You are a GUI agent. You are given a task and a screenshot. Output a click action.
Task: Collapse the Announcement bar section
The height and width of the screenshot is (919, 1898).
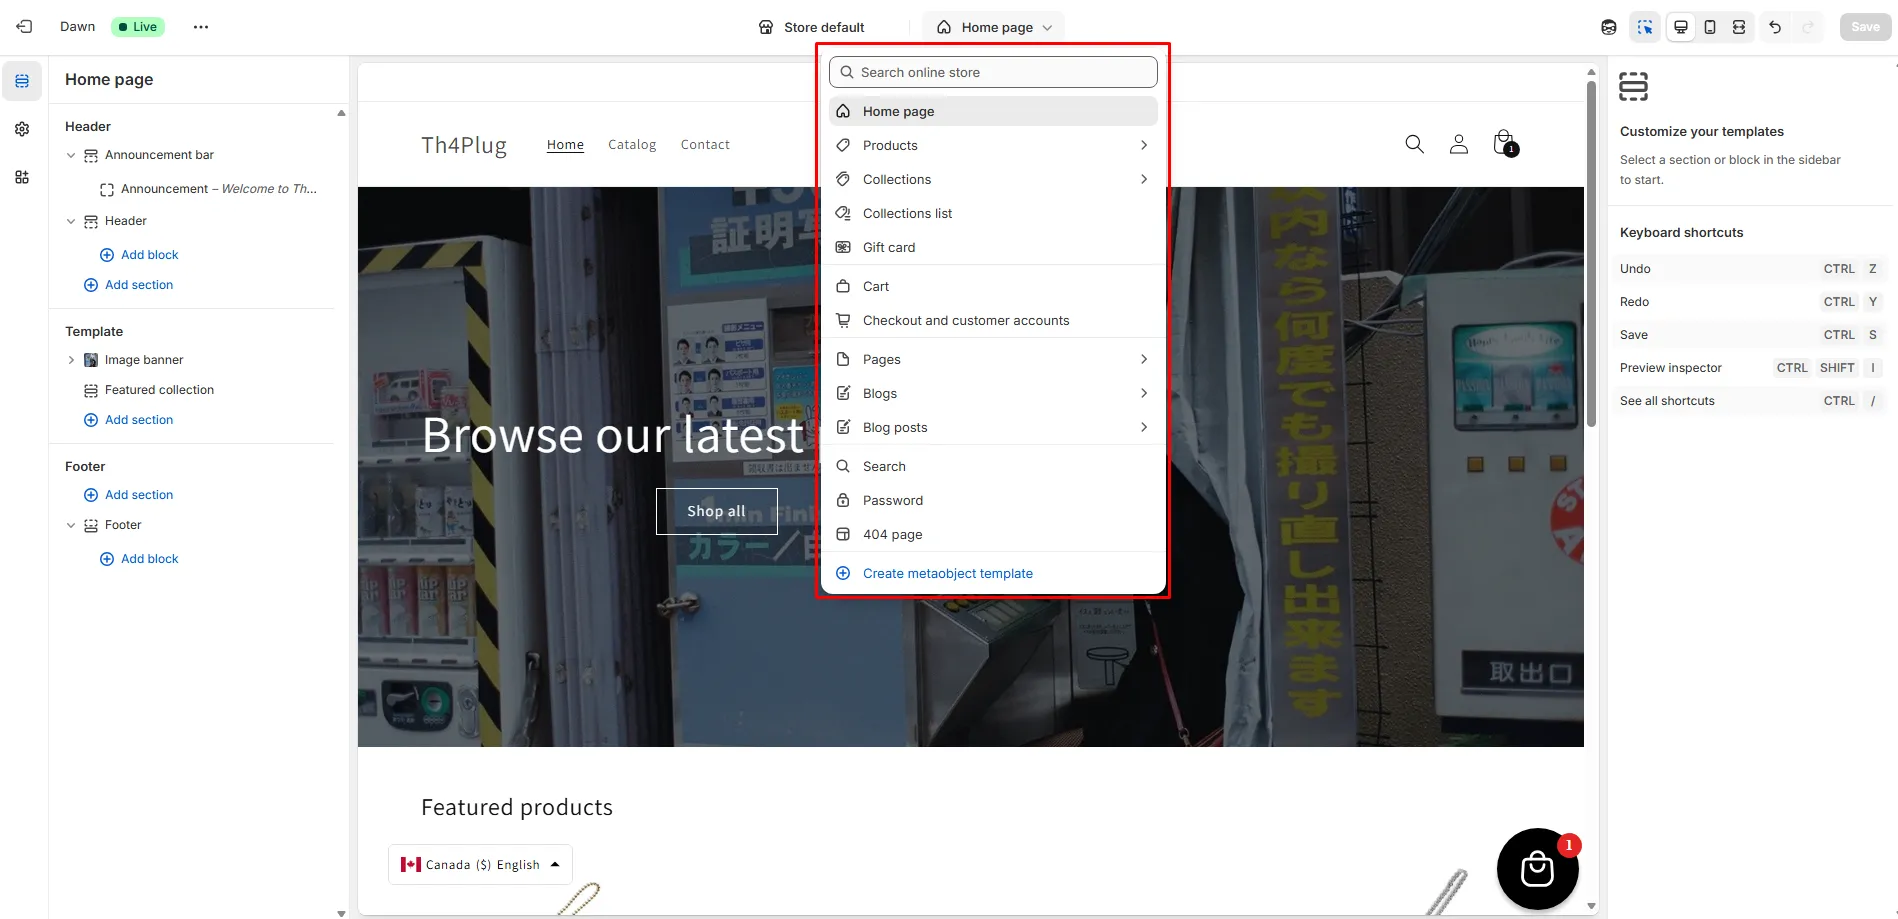(71, 155)
